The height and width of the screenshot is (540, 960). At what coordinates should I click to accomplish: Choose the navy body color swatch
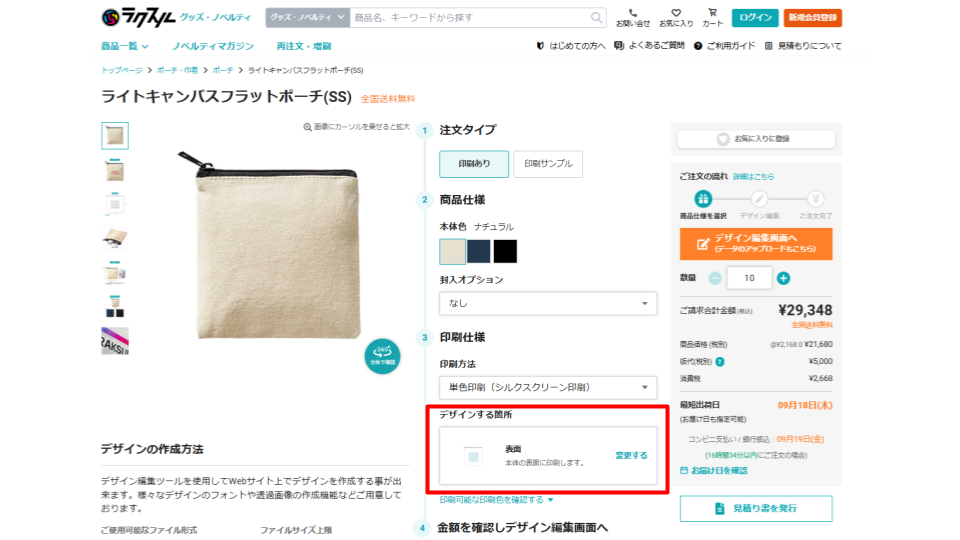click(479, 250)
